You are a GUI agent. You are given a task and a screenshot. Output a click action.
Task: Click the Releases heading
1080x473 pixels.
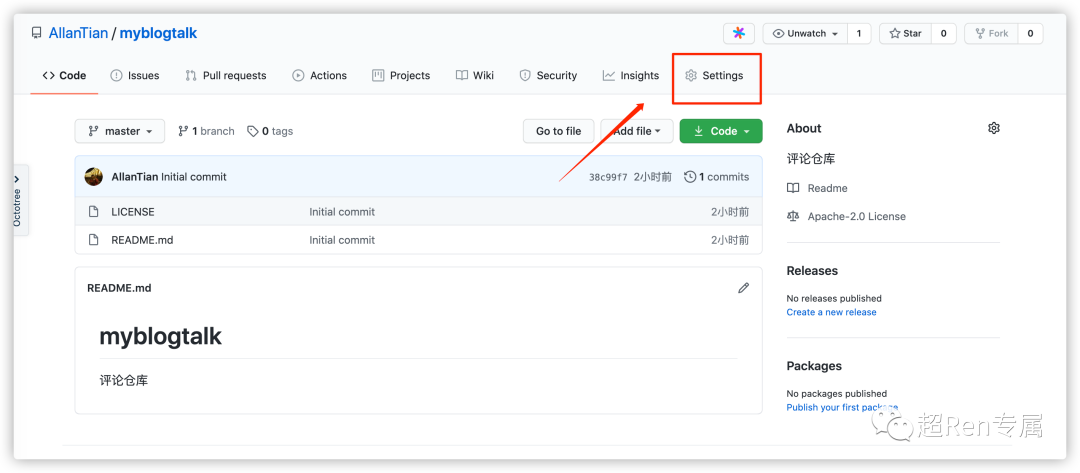(x=812, y=271)
